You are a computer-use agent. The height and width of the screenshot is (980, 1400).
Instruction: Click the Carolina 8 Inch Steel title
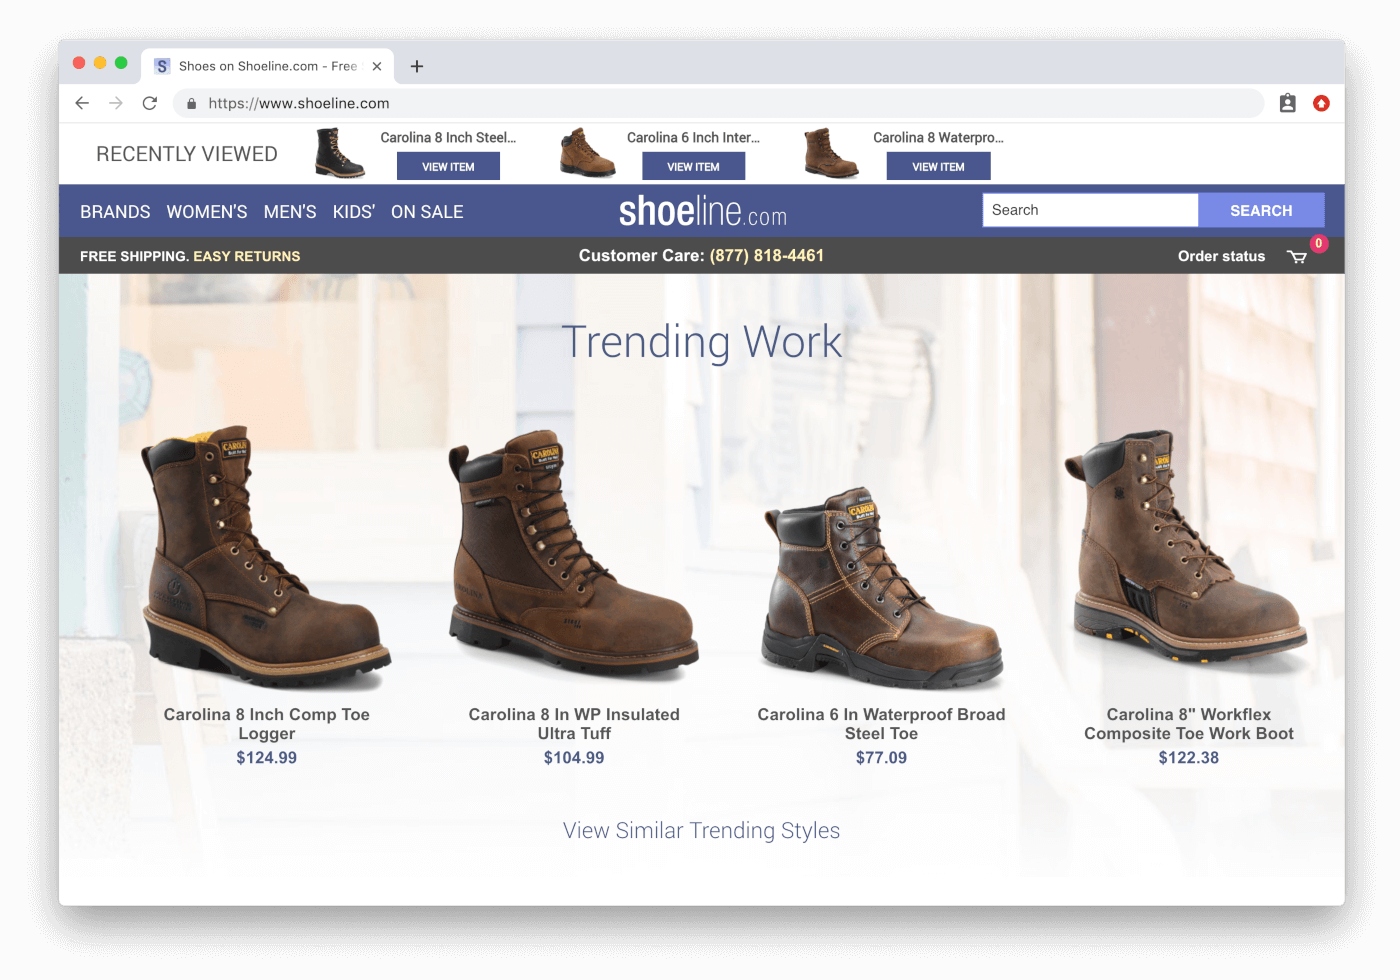tap(448, 138)
